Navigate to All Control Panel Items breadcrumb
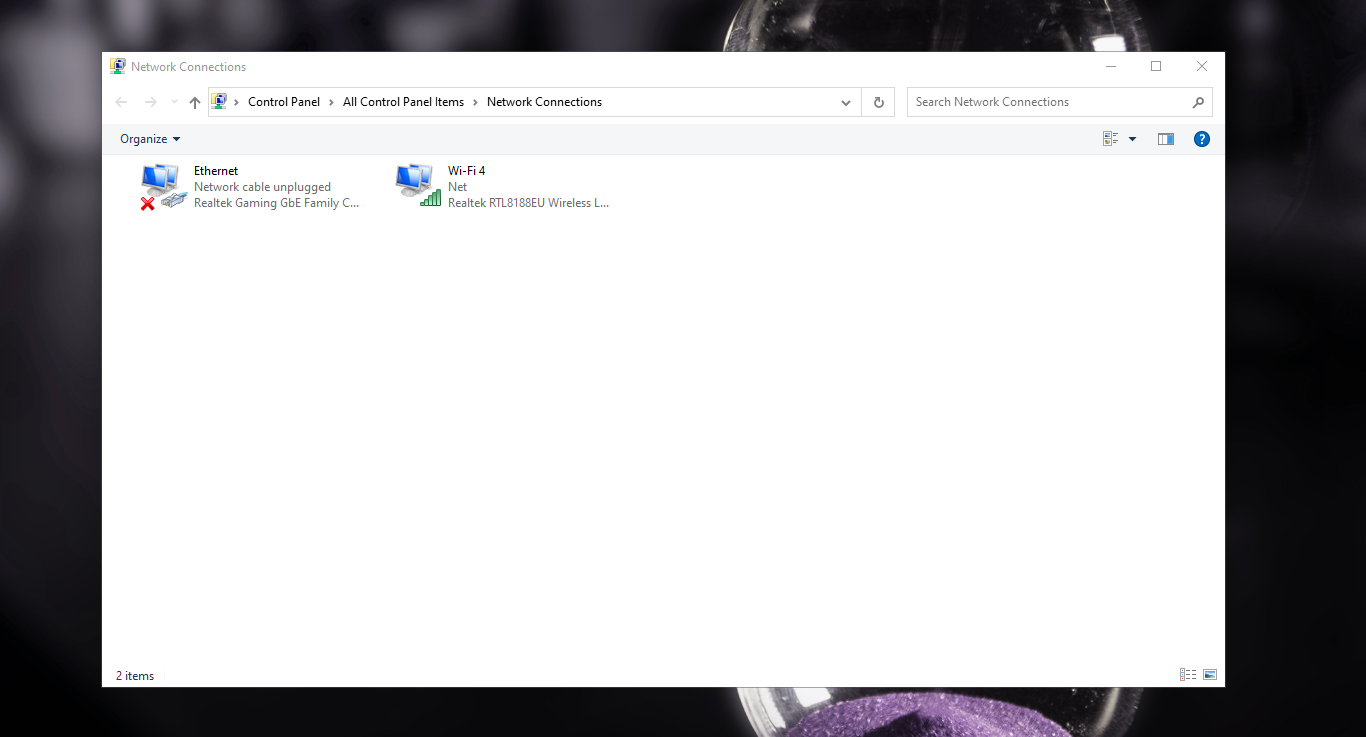Image resolution: width=1366 pixels, height=737 pixels. click(x=403, y=102)
